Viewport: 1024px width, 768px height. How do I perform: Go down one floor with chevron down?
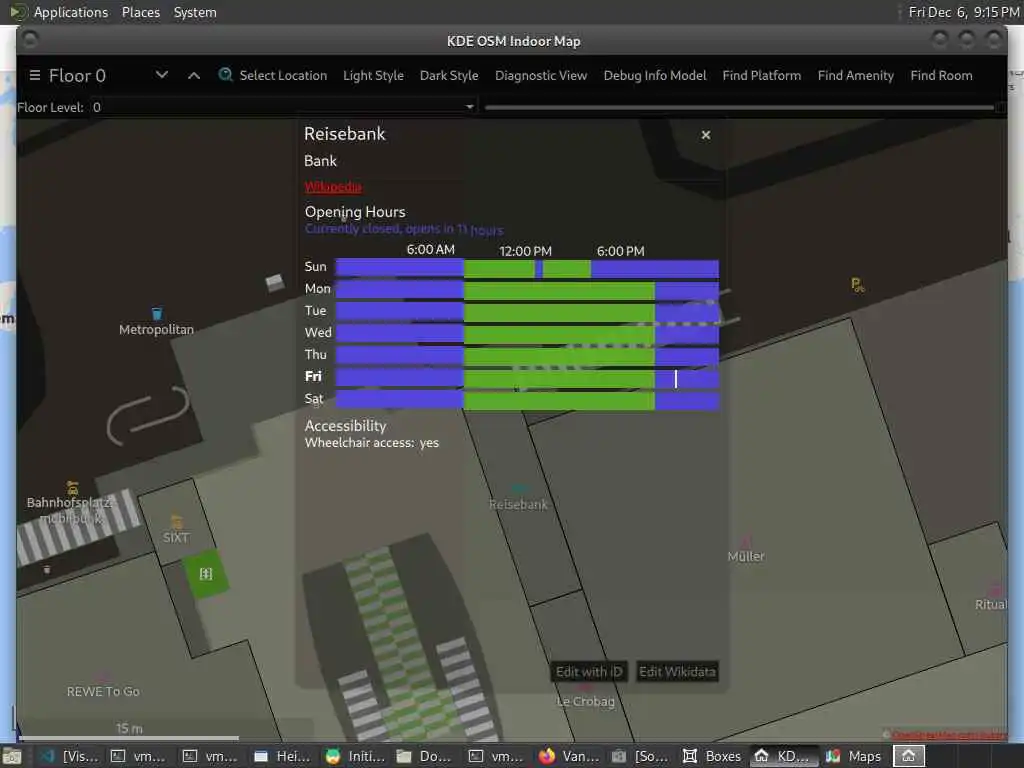tap(162, 75)
